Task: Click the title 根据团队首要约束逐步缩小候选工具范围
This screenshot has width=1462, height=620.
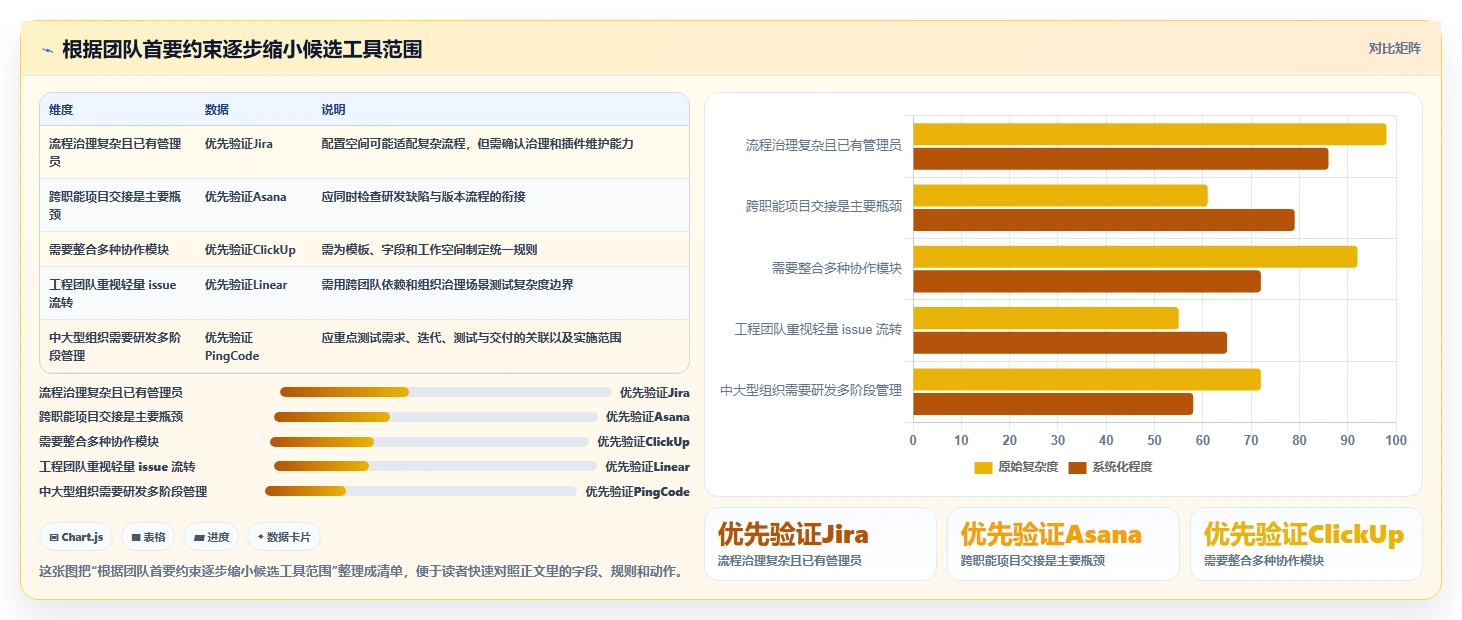Action: coord(242,49)
